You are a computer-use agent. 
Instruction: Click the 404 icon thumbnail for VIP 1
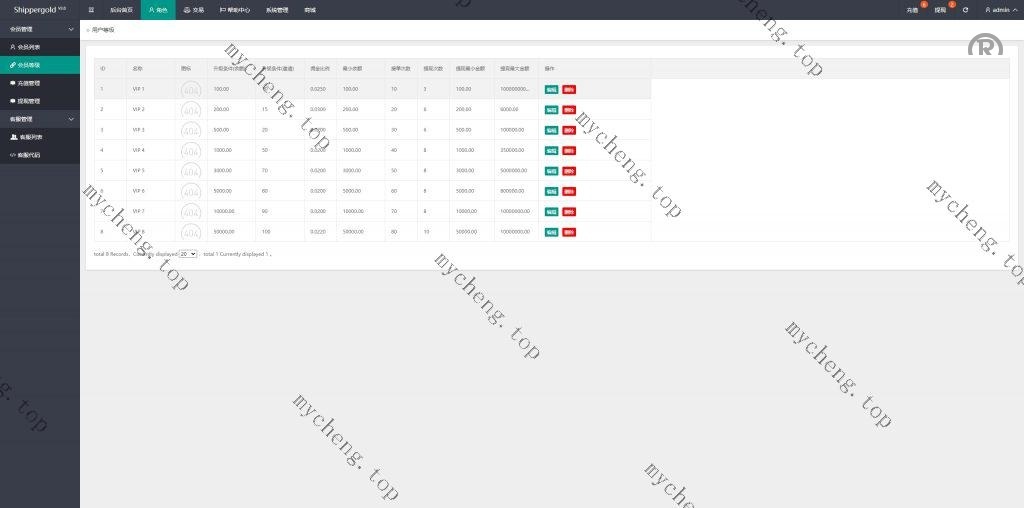[x=190, y=89]
